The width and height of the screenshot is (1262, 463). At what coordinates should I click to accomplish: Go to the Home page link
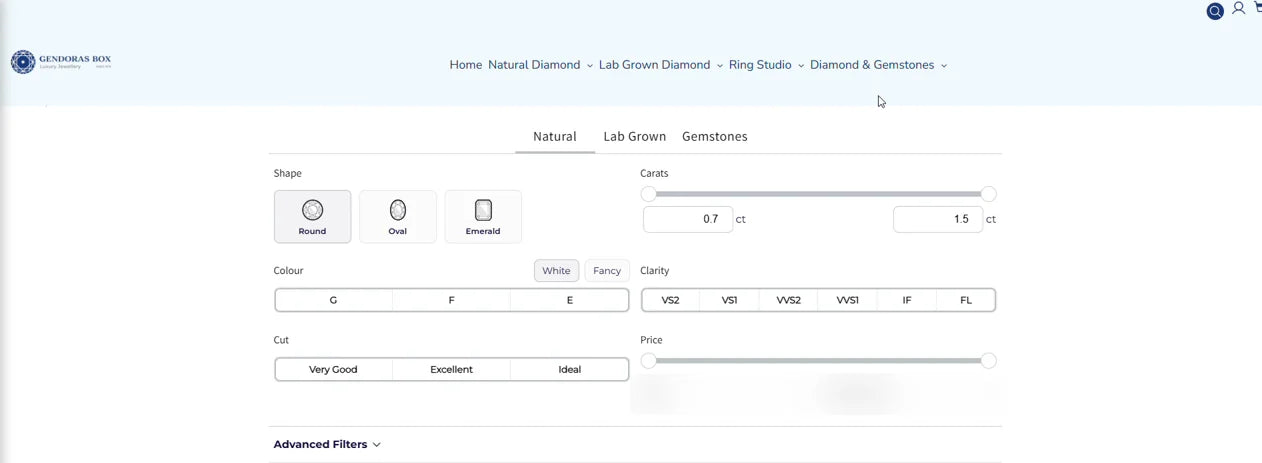[x=466, y=65]
